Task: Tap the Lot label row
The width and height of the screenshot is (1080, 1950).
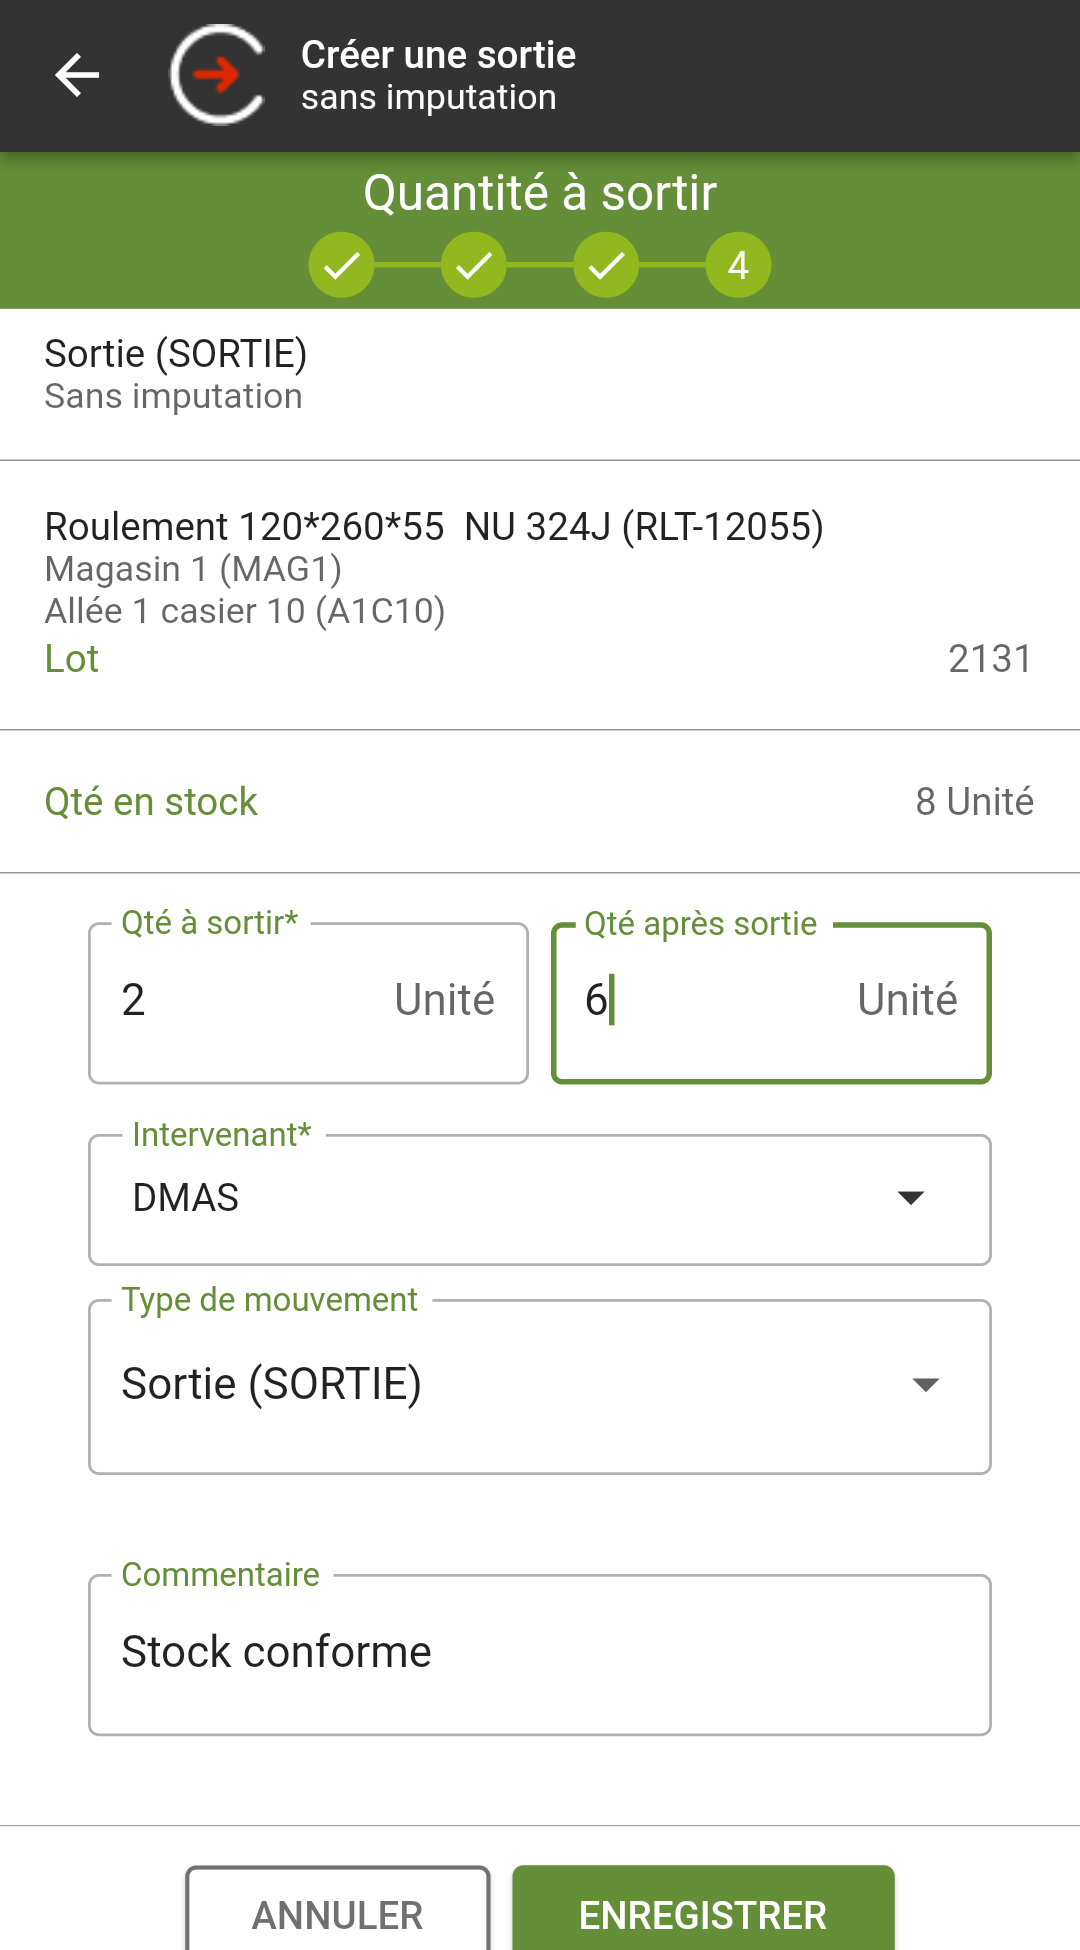Action: click(540, 659)
